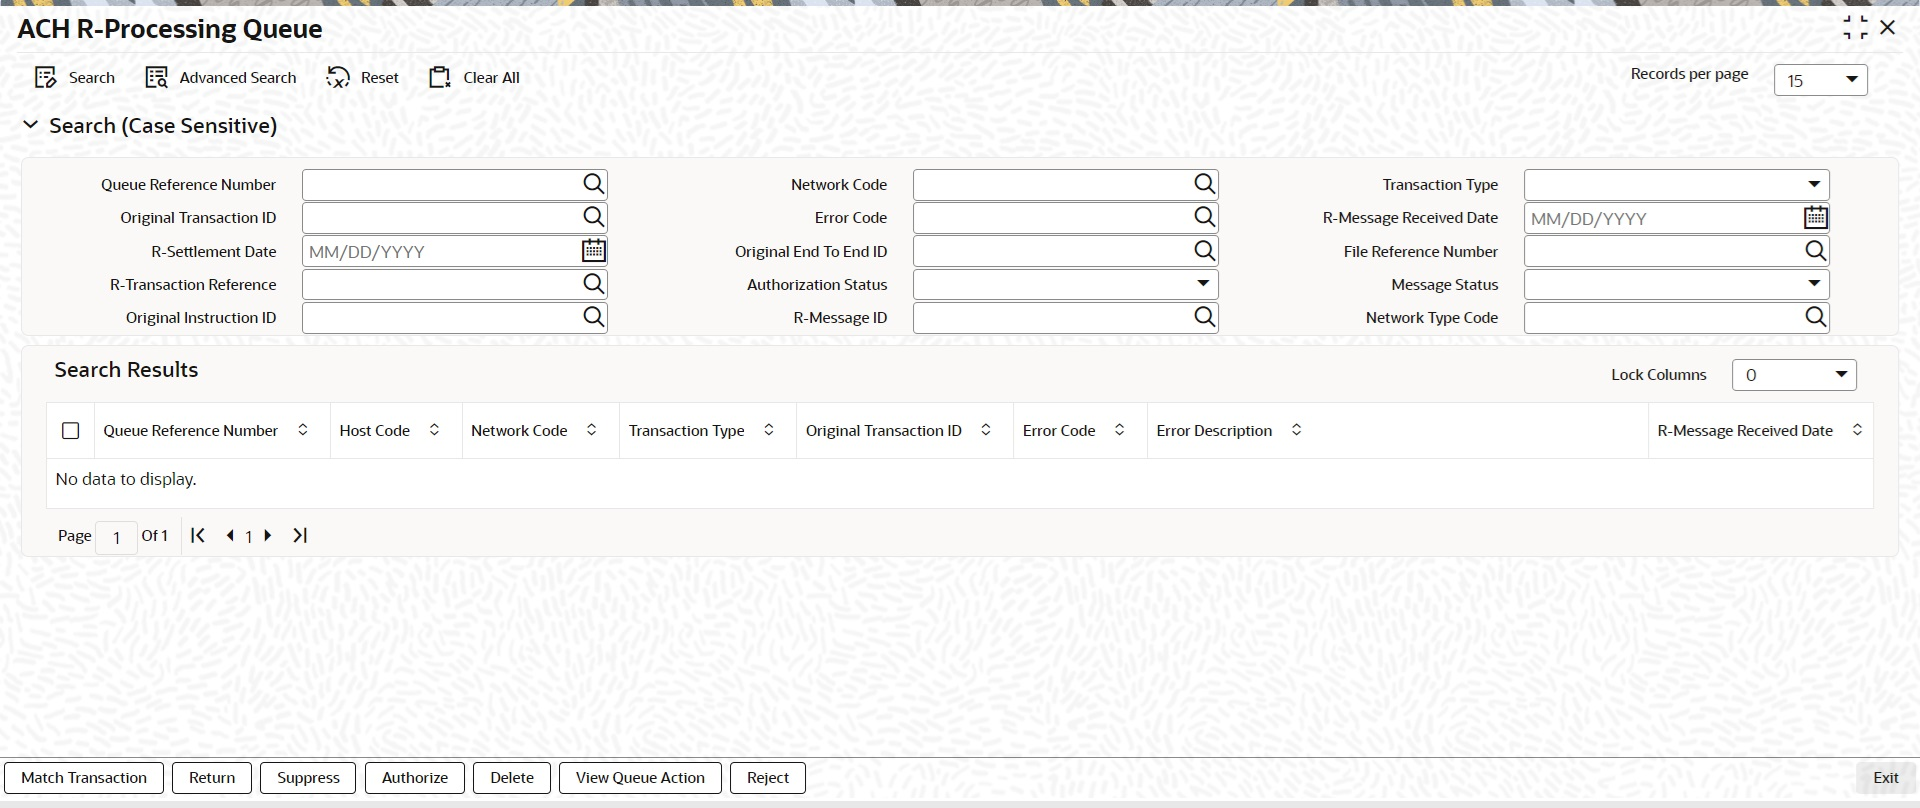Go to previous page of results
The height and width of the screenshot is (808, 1920).
230,535
